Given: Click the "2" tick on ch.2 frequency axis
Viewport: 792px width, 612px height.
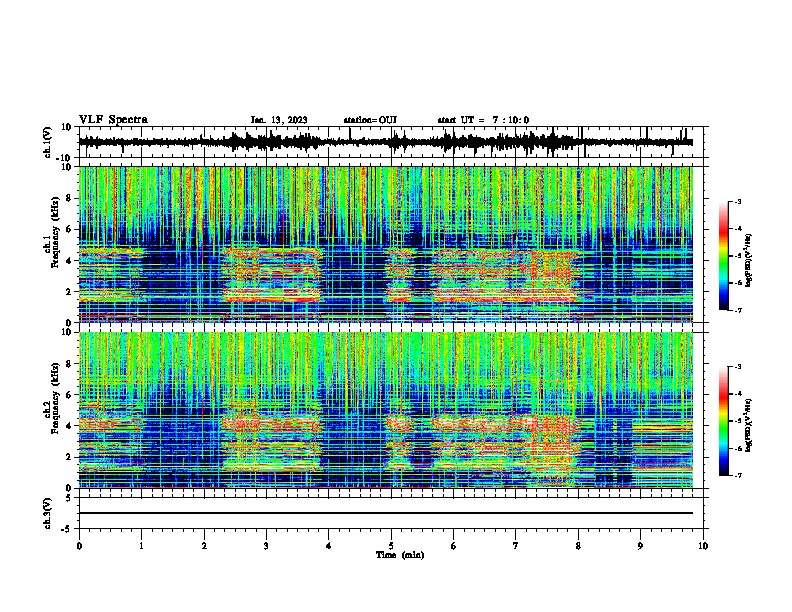Looking at the screenshot, I should (71, 457).
